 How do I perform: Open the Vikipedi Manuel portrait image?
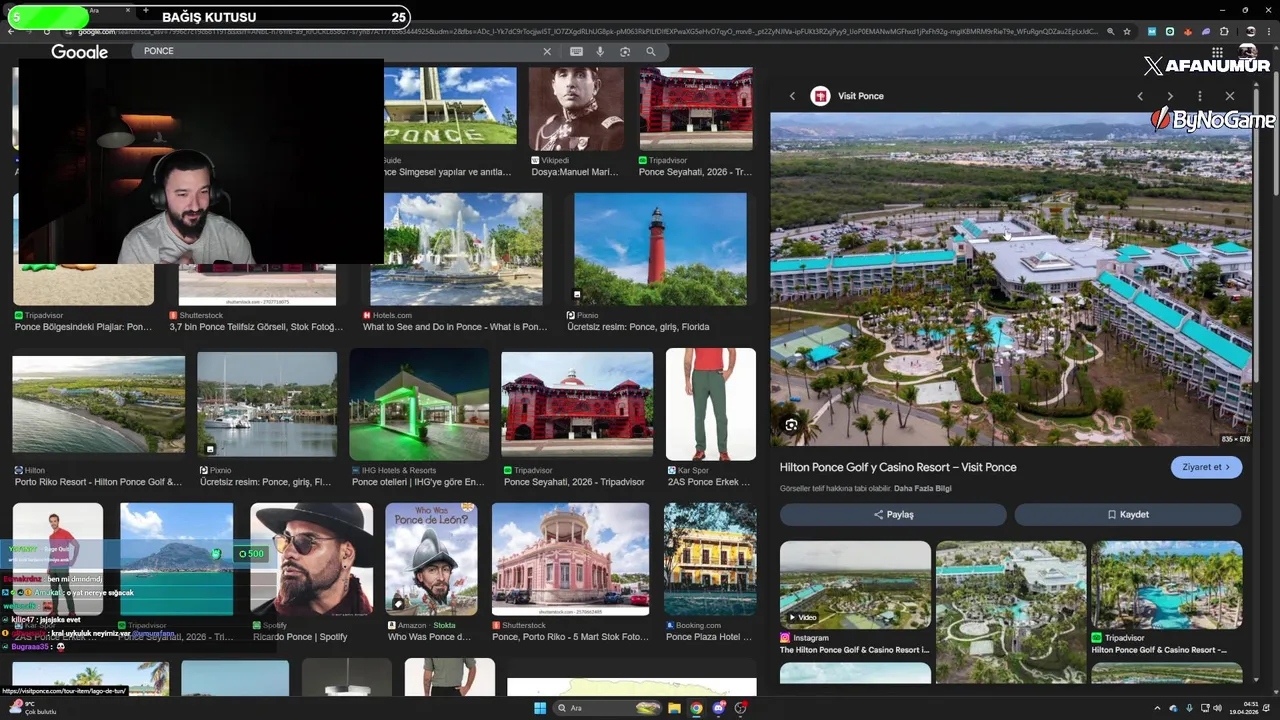tap(576, 108)
